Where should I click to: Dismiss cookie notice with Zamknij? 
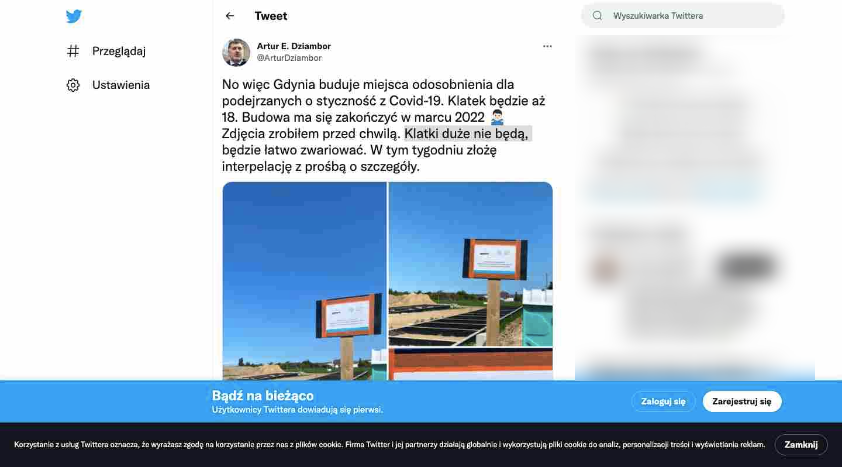(x=801, y=444)
